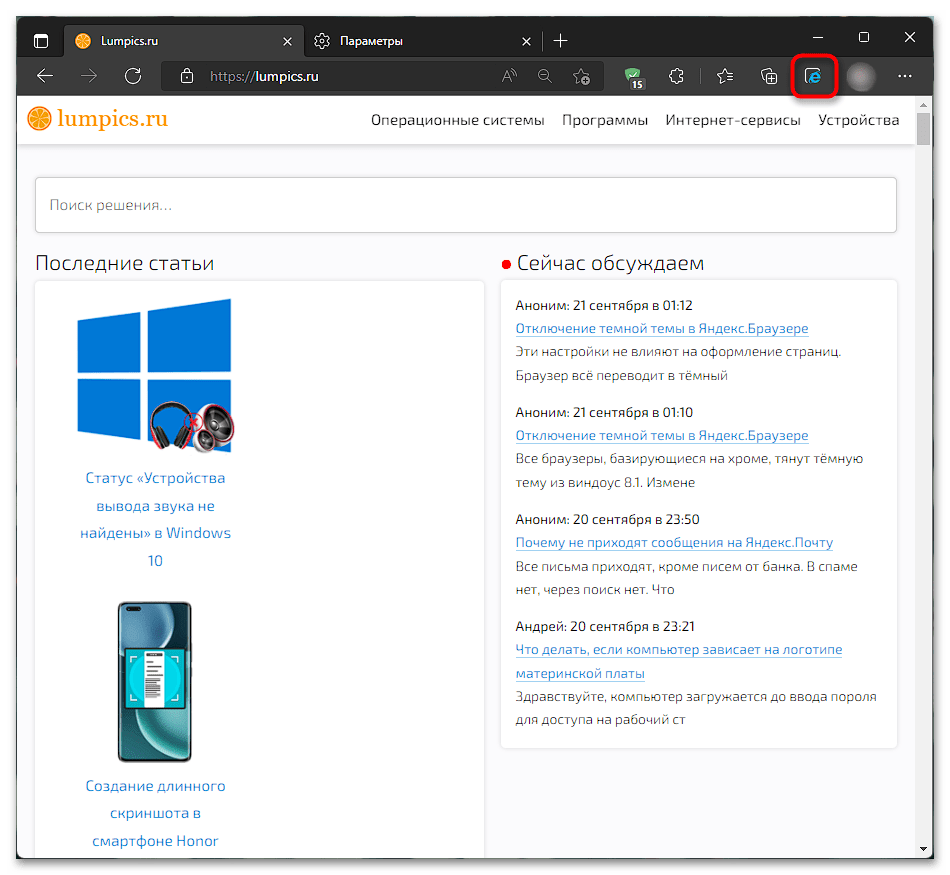The image size is (950, 875).
Task: Open the Settings and more ellipsis menu
Action: pos(905,76)
